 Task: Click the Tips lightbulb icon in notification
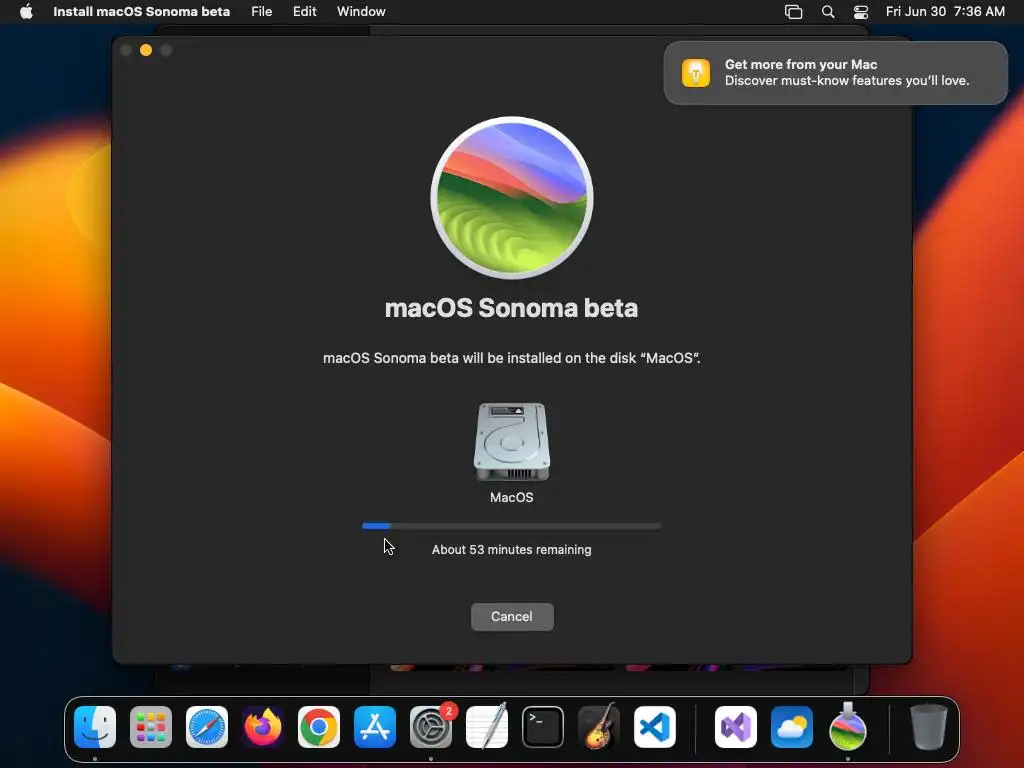696,72
